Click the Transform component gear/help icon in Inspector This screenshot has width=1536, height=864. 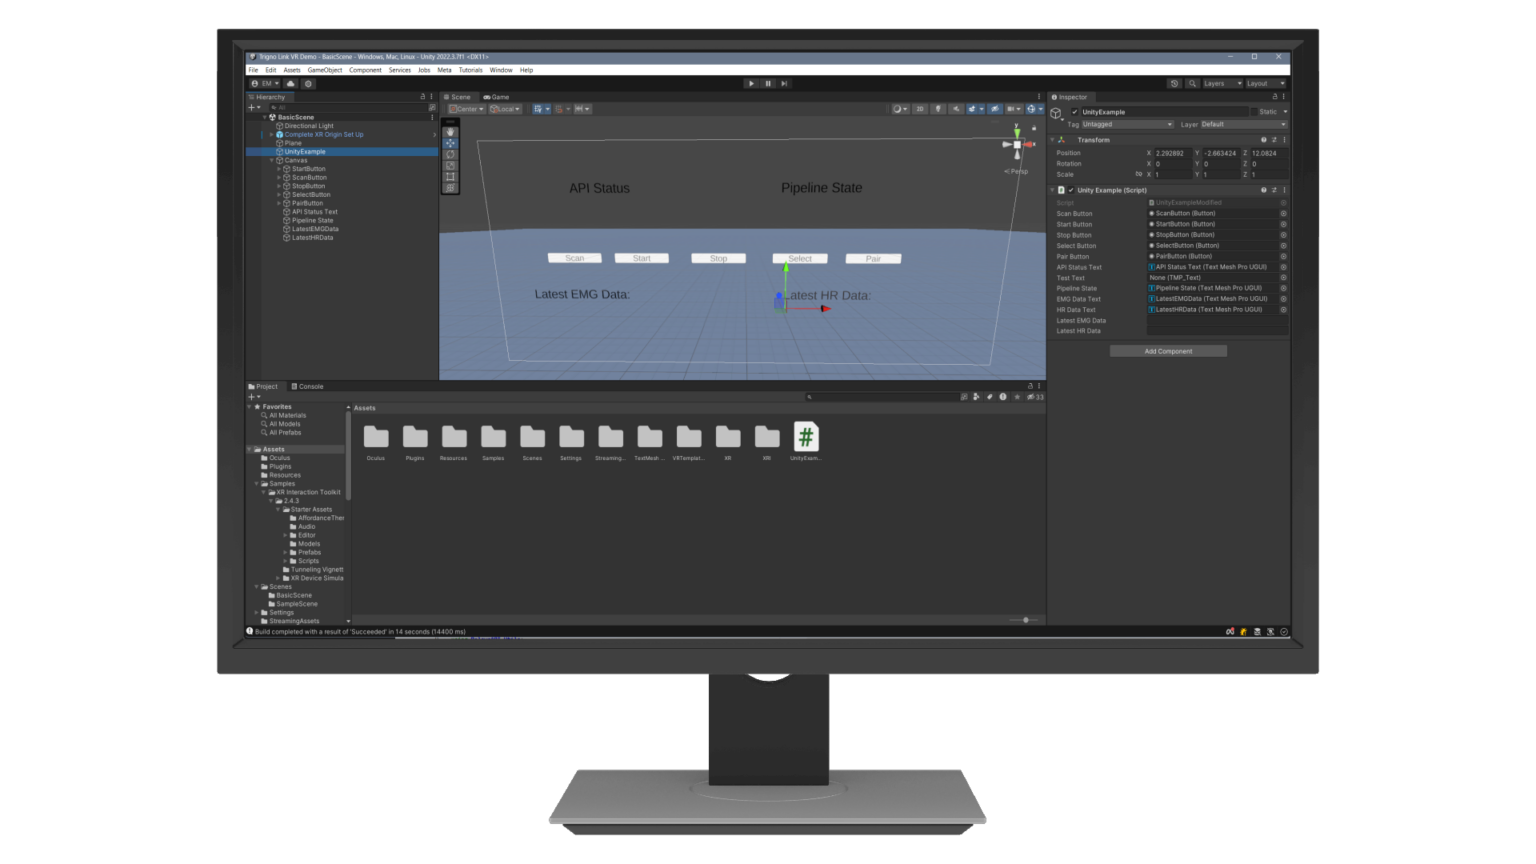1265,140
